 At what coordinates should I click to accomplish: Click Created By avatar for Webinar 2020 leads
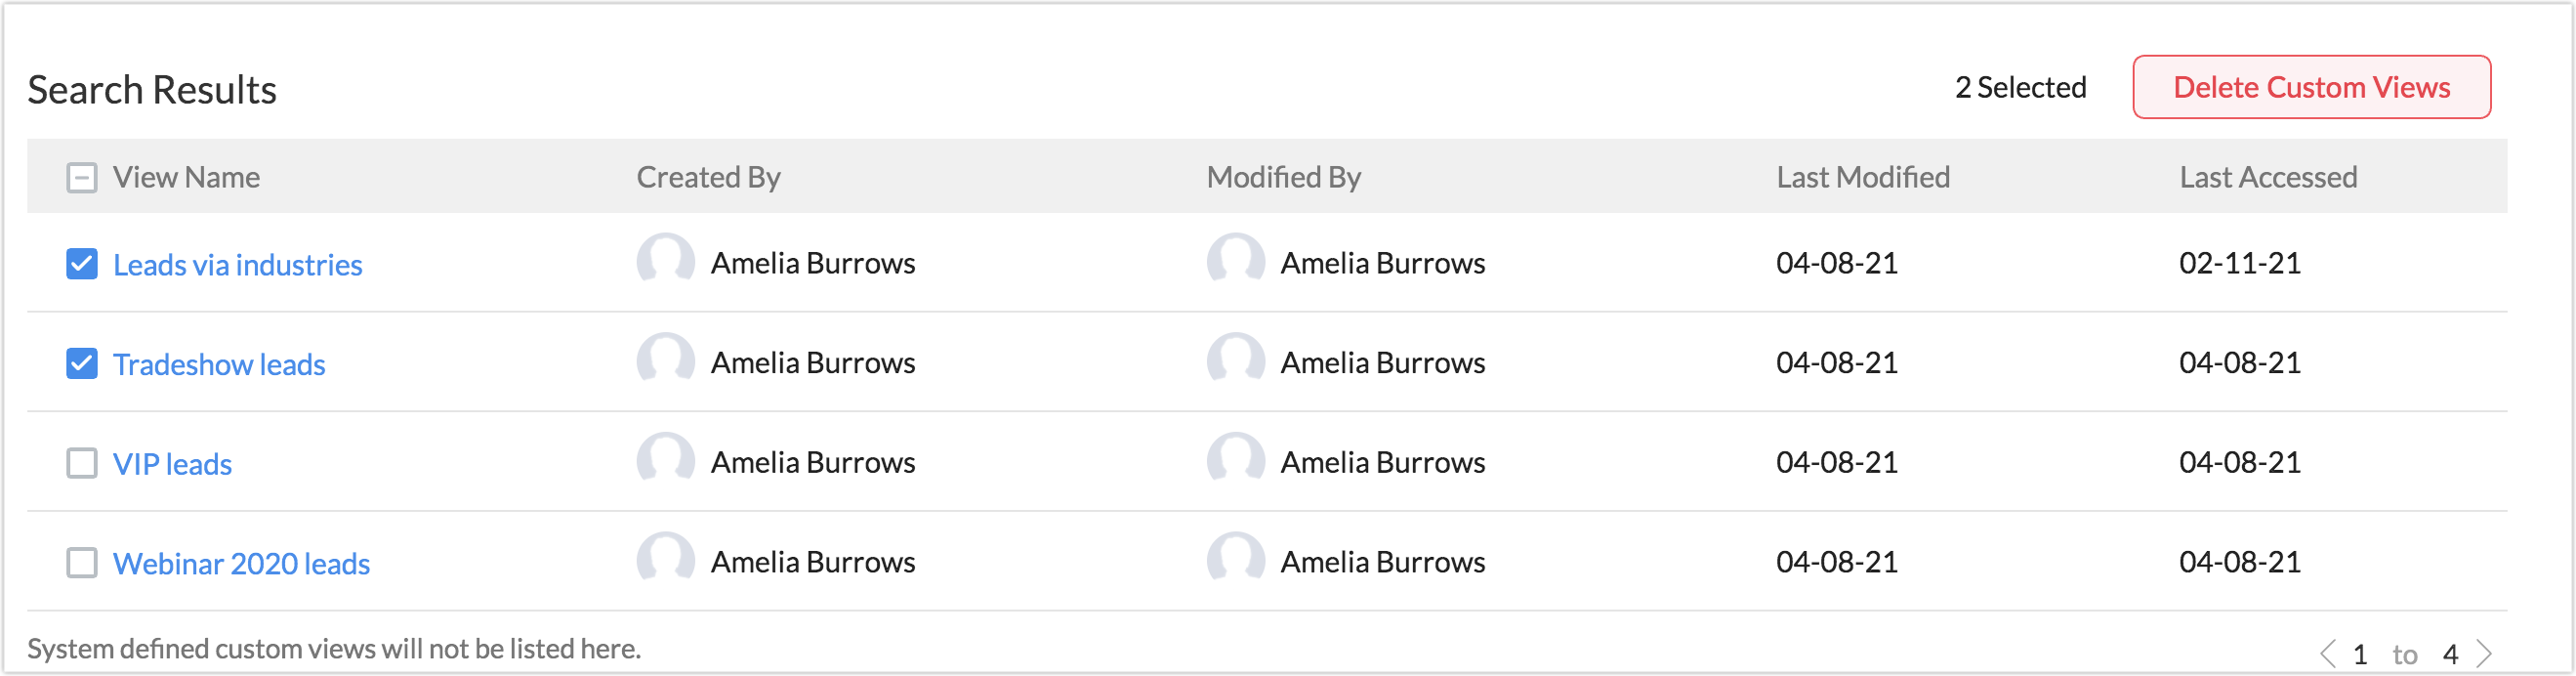tap(665, 560)
